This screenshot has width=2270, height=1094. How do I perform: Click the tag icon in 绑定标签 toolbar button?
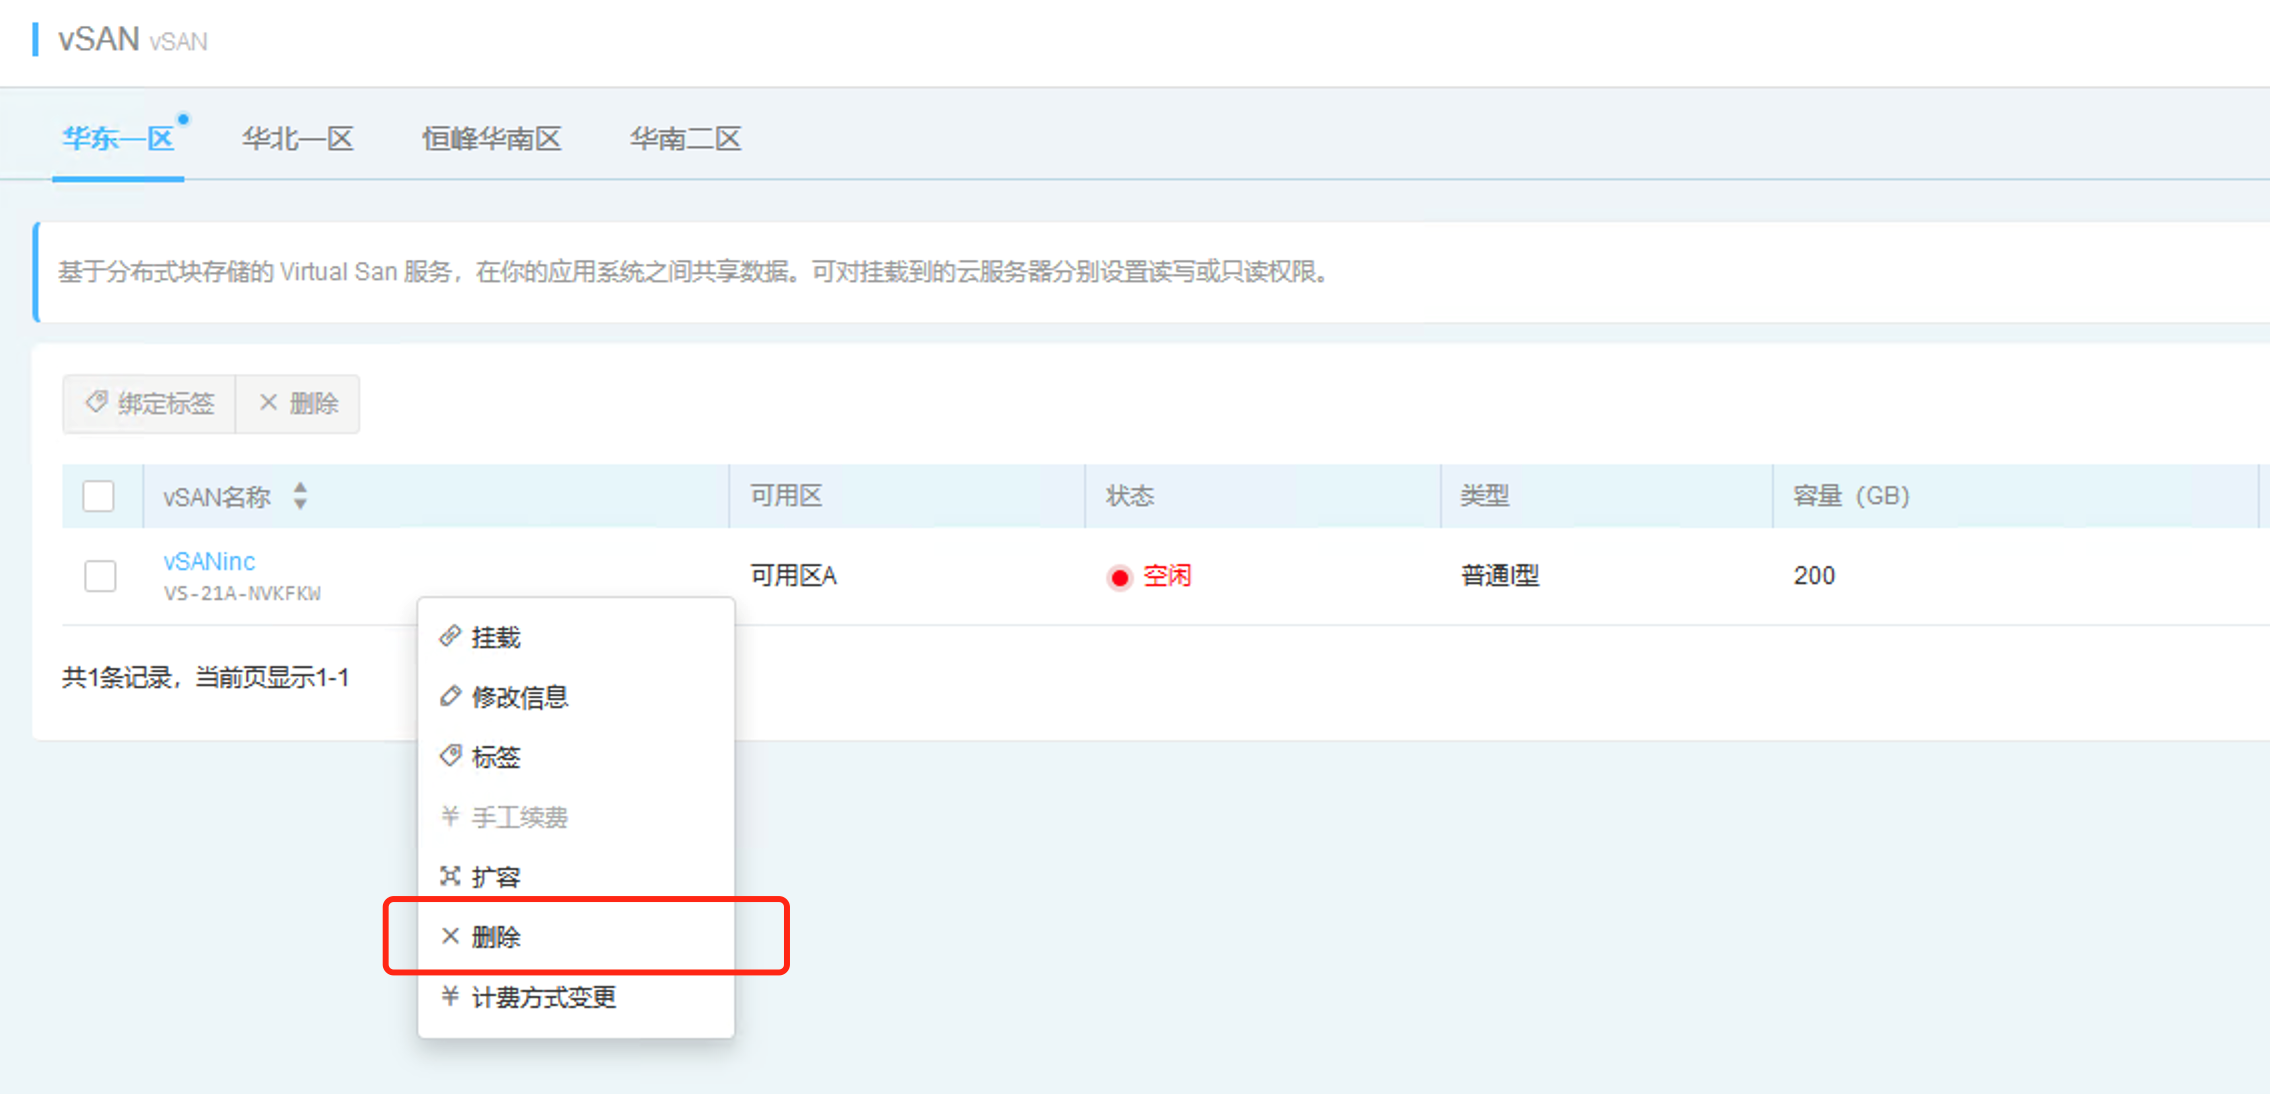coord(96,403)
